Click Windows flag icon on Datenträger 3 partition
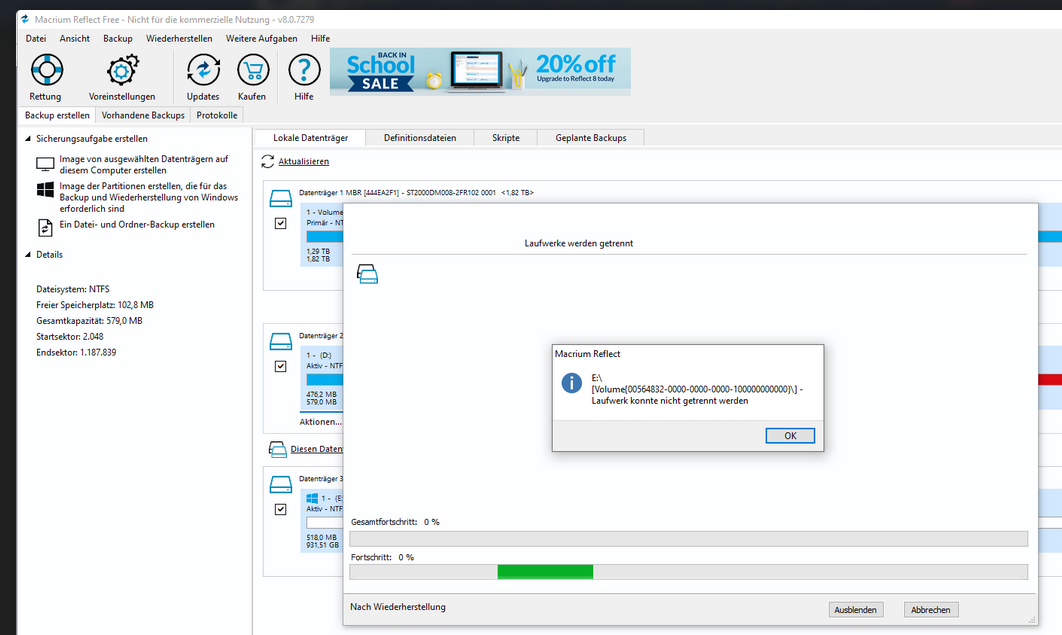1062x635 pixels. [312, 498]
